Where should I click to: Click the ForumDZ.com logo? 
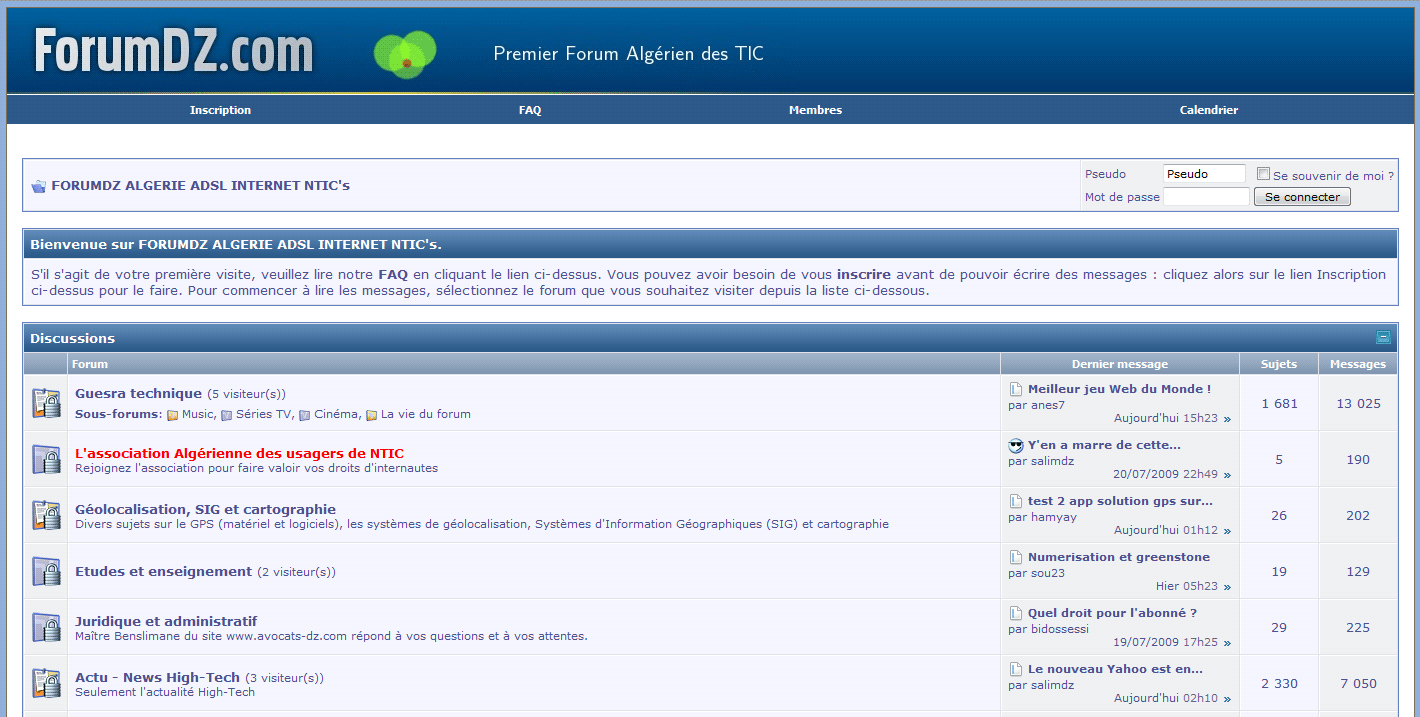(174, 51)
